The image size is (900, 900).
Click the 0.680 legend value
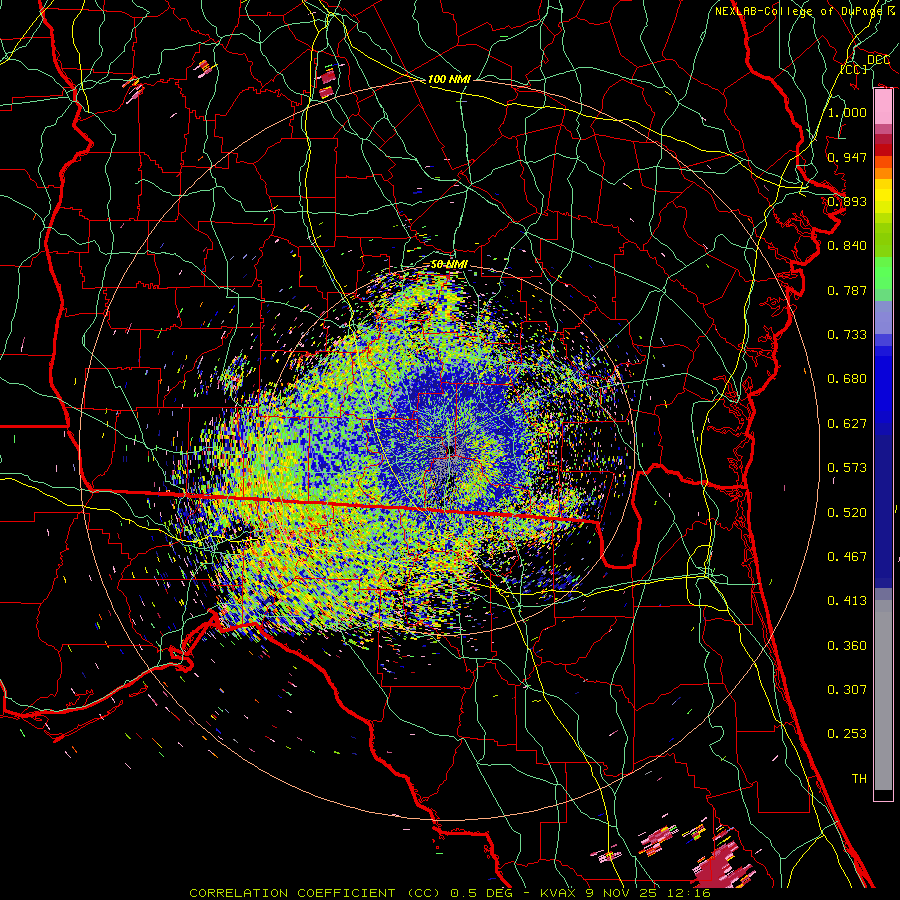tap(847, 379)
